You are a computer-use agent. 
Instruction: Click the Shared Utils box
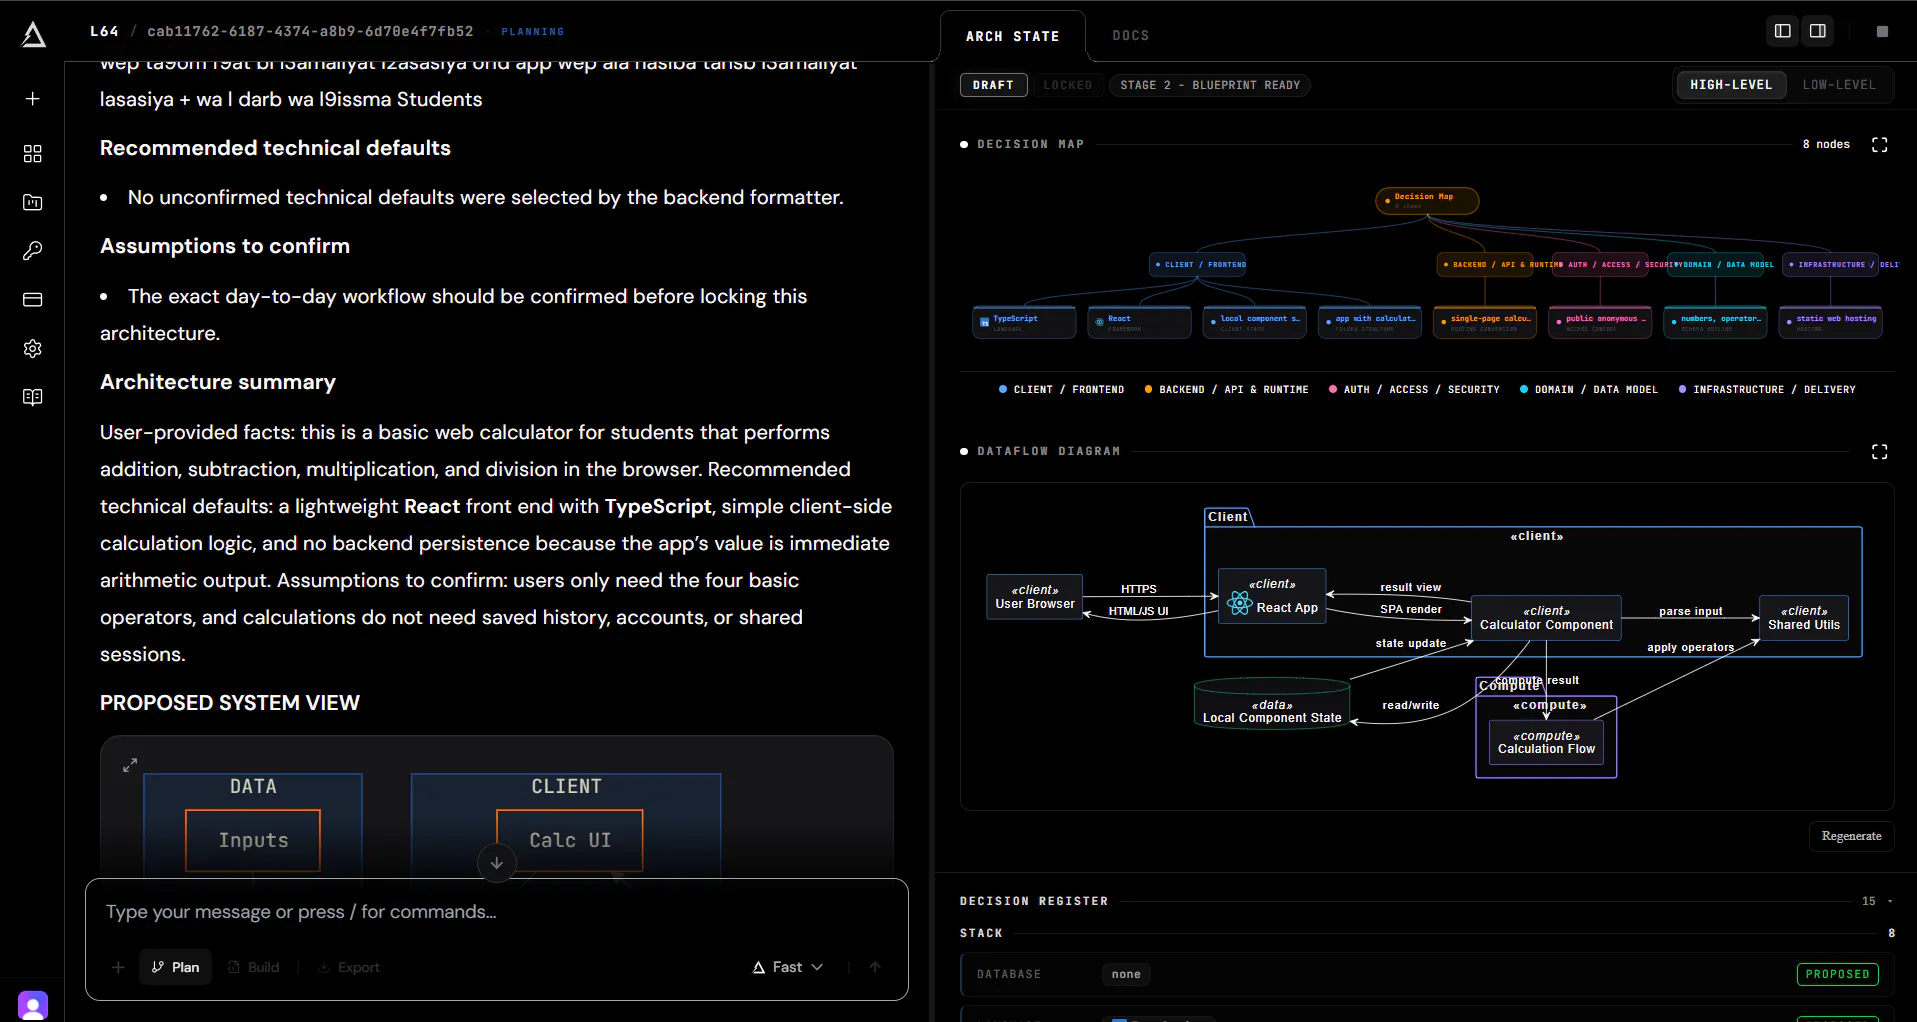coord(1804,618)
